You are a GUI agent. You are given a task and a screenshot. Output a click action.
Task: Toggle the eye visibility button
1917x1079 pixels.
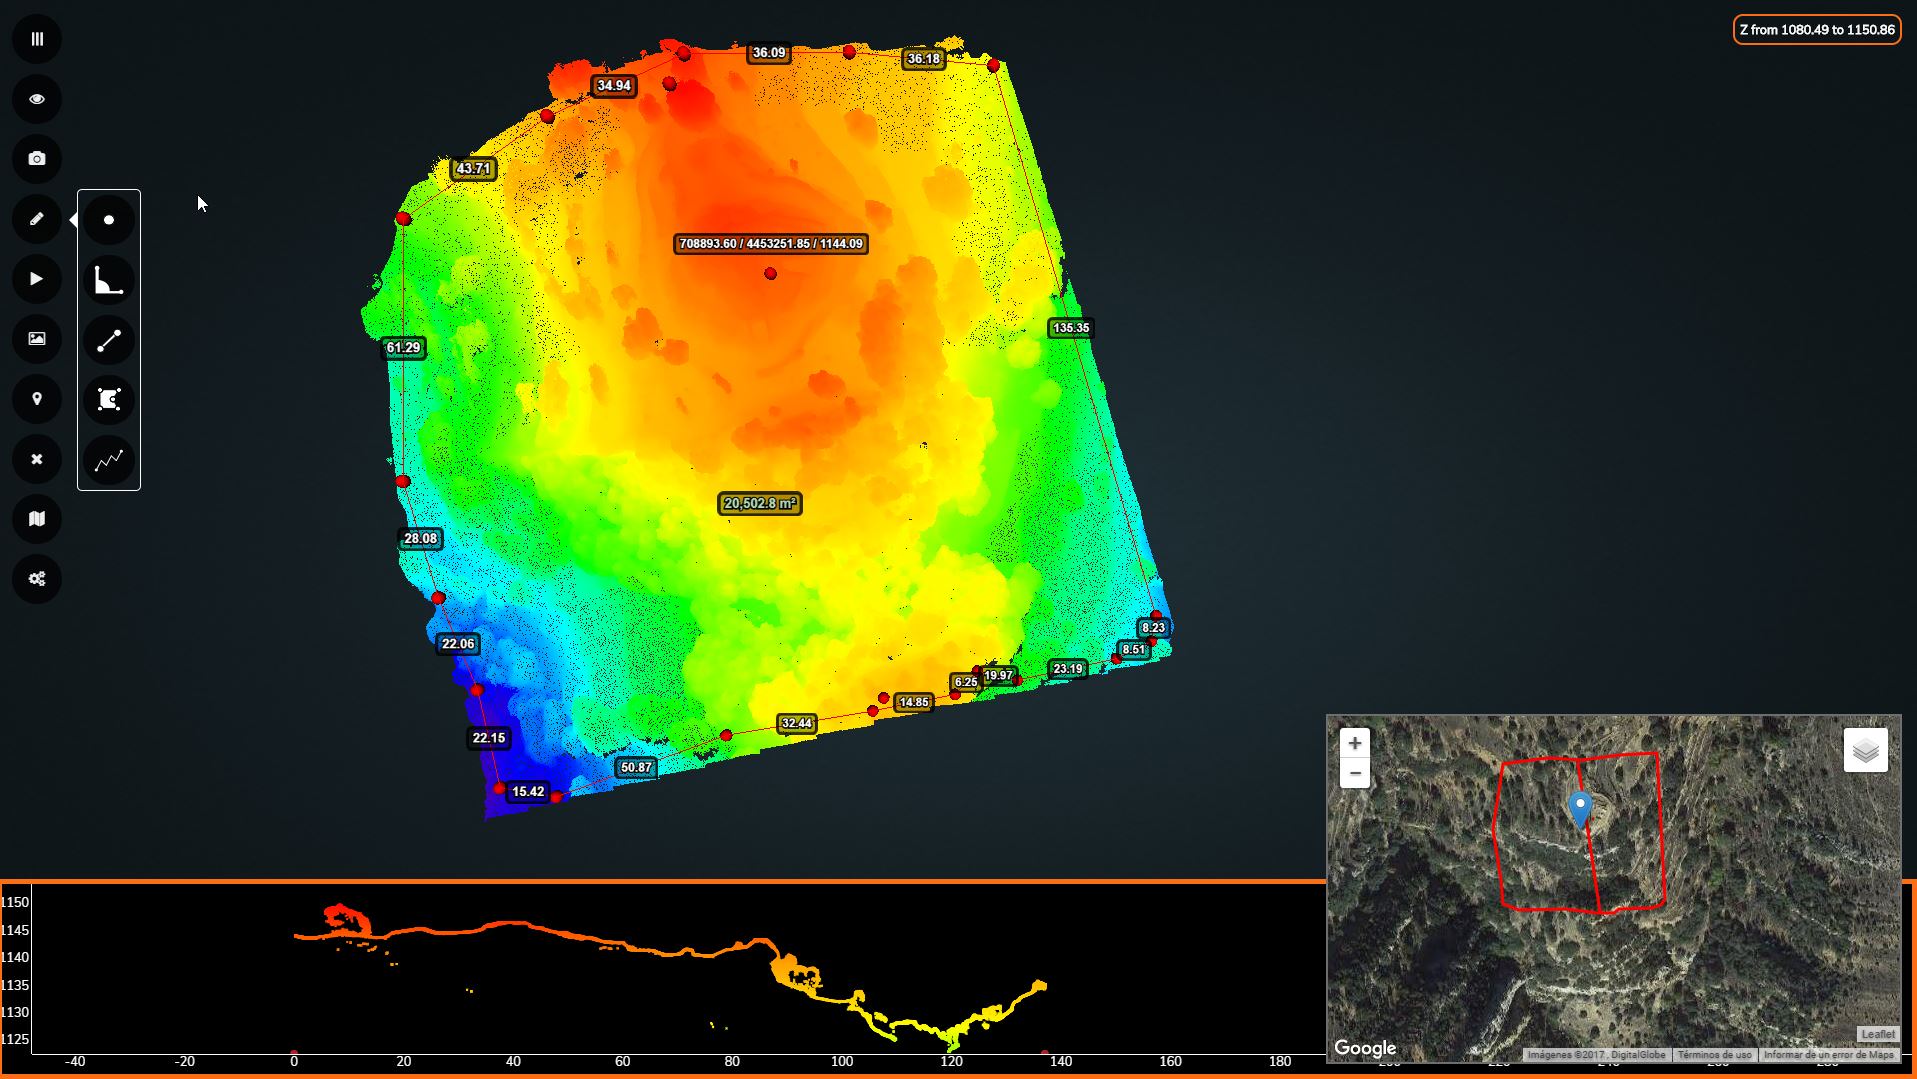[37, 99]
